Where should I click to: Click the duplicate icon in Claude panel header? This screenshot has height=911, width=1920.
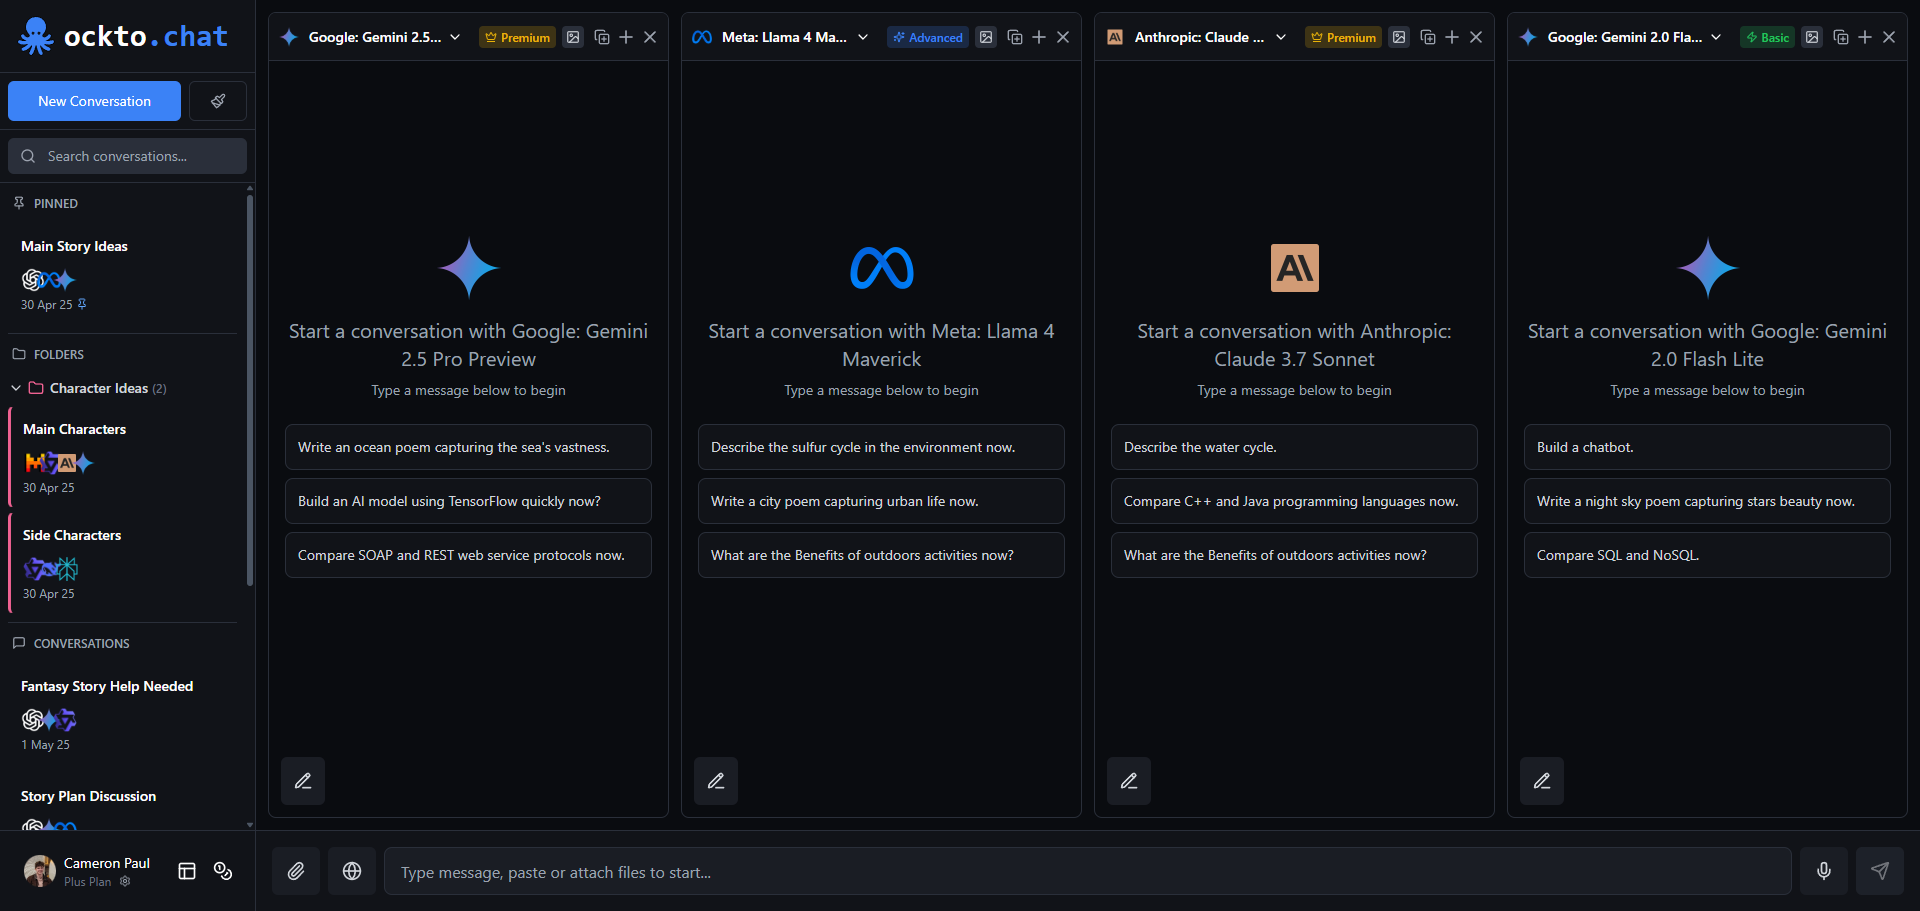click(1428, 37)
